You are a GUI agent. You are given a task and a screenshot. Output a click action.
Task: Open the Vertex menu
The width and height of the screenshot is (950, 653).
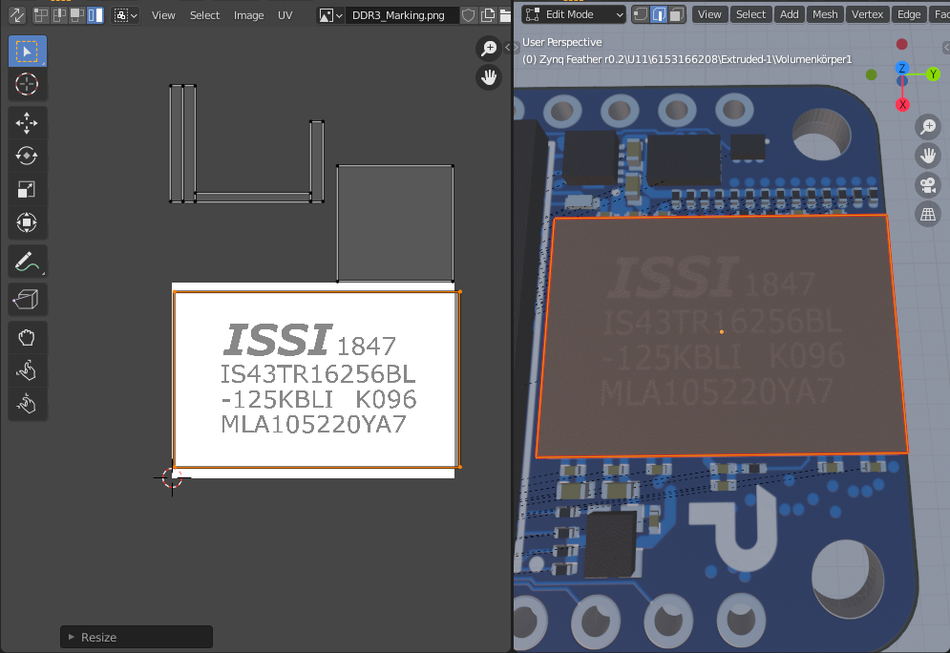coord(867,15)
